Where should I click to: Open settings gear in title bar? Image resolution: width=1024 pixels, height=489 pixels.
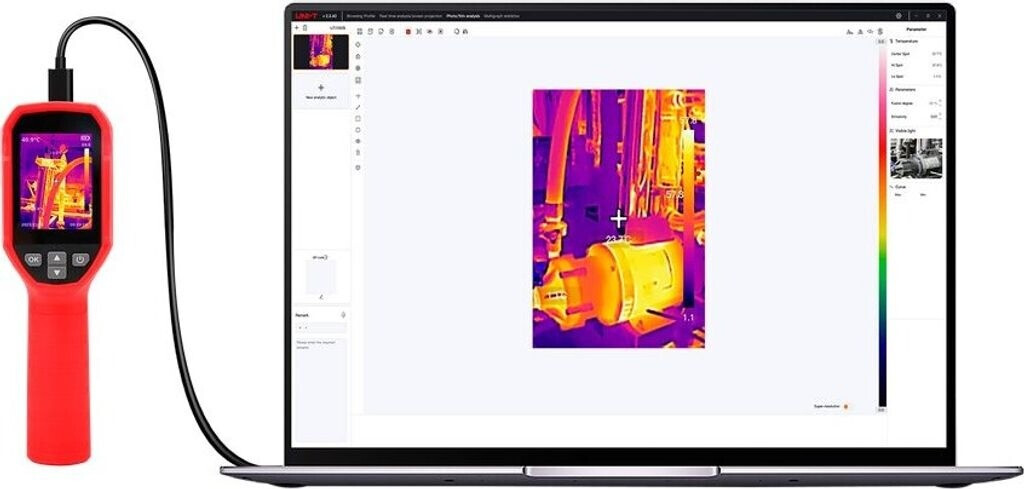[x=899, y=16]
